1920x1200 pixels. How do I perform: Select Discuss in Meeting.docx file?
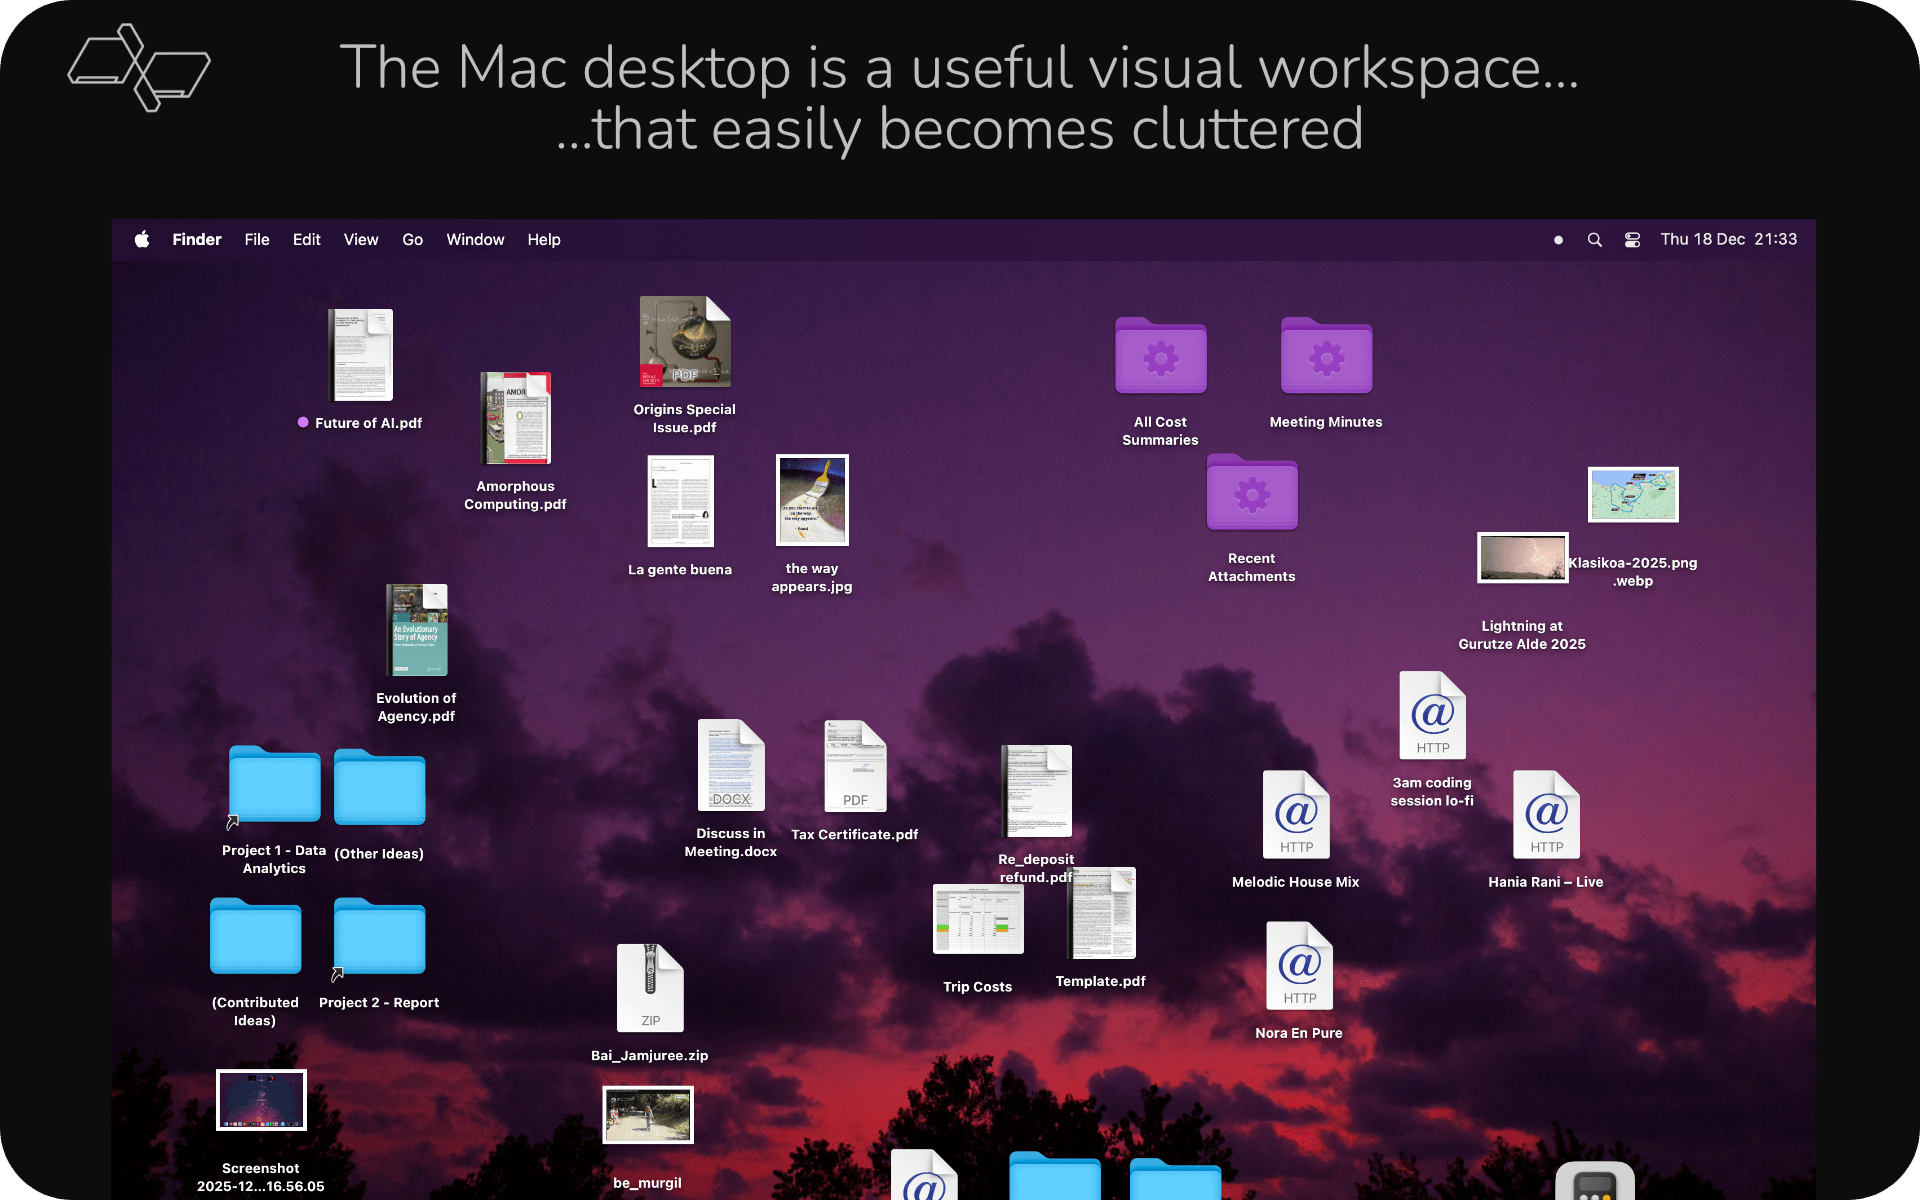[731, 765]
